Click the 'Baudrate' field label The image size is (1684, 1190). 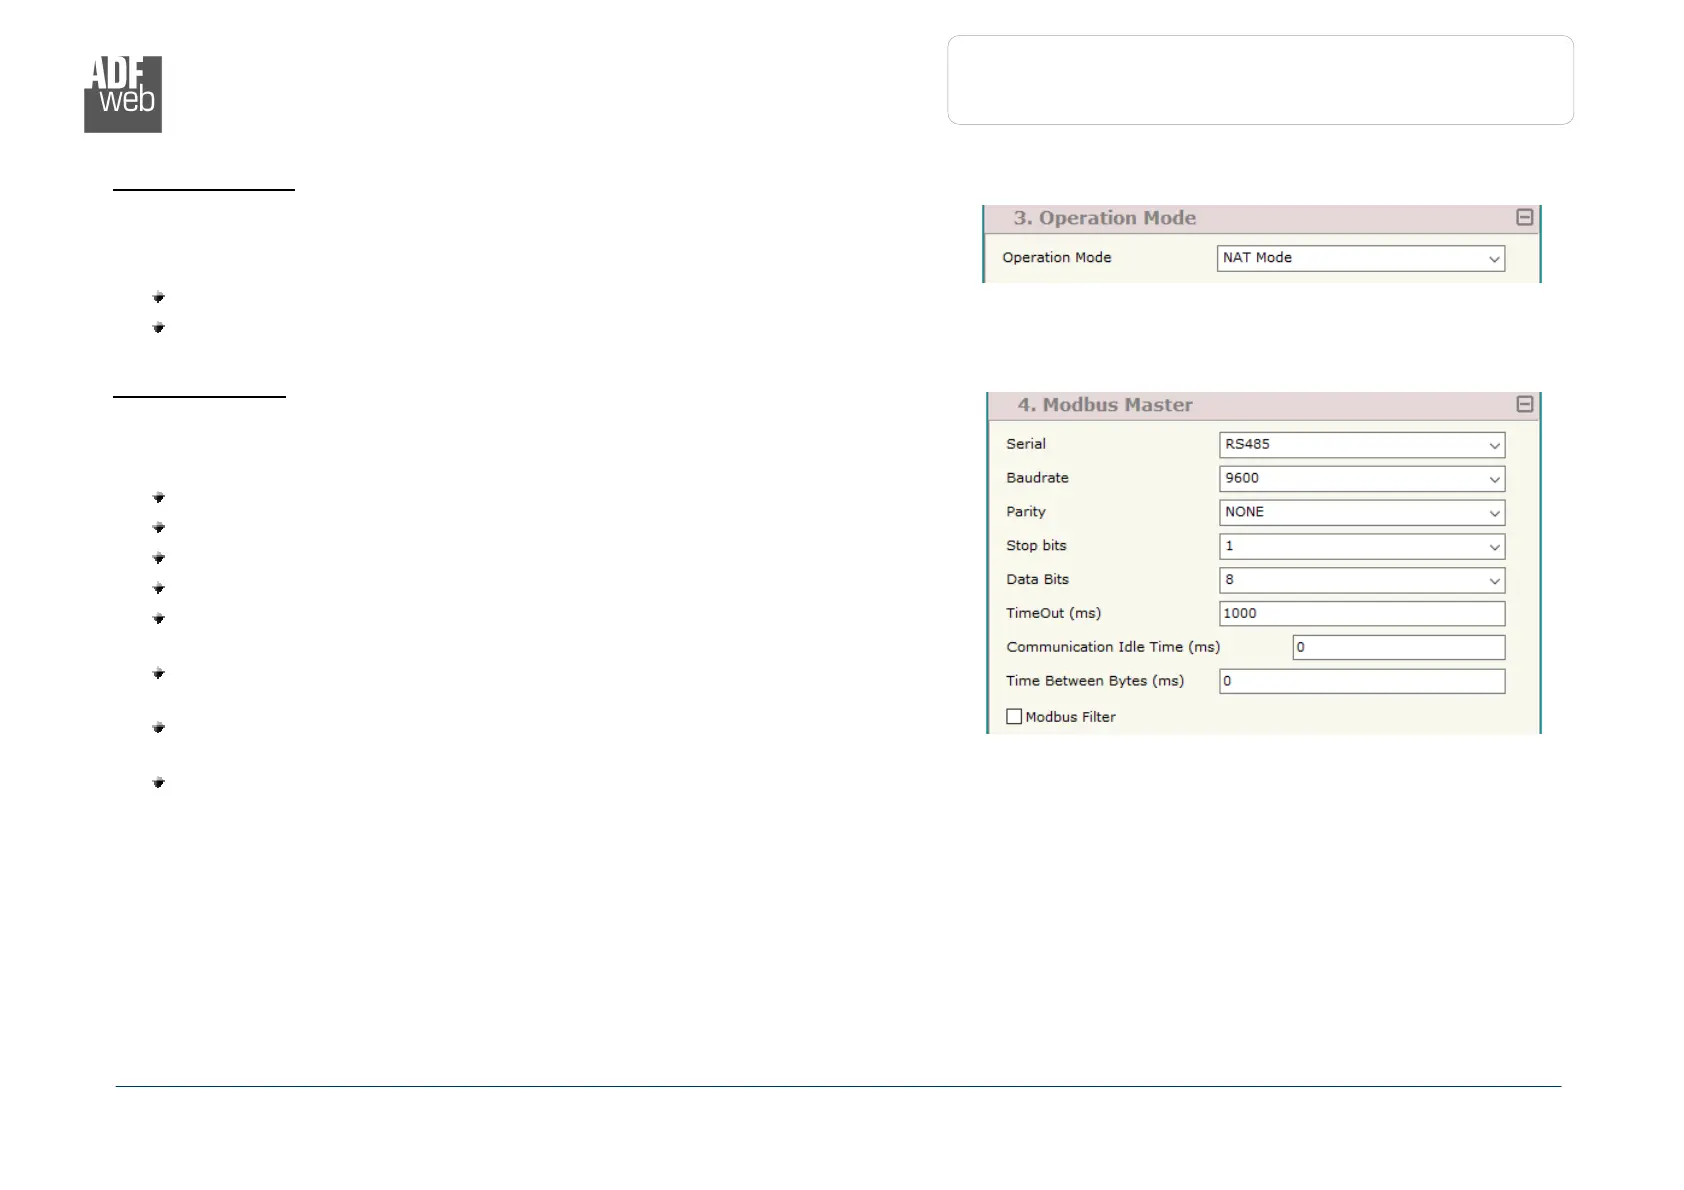click(x=1037, y=478)
